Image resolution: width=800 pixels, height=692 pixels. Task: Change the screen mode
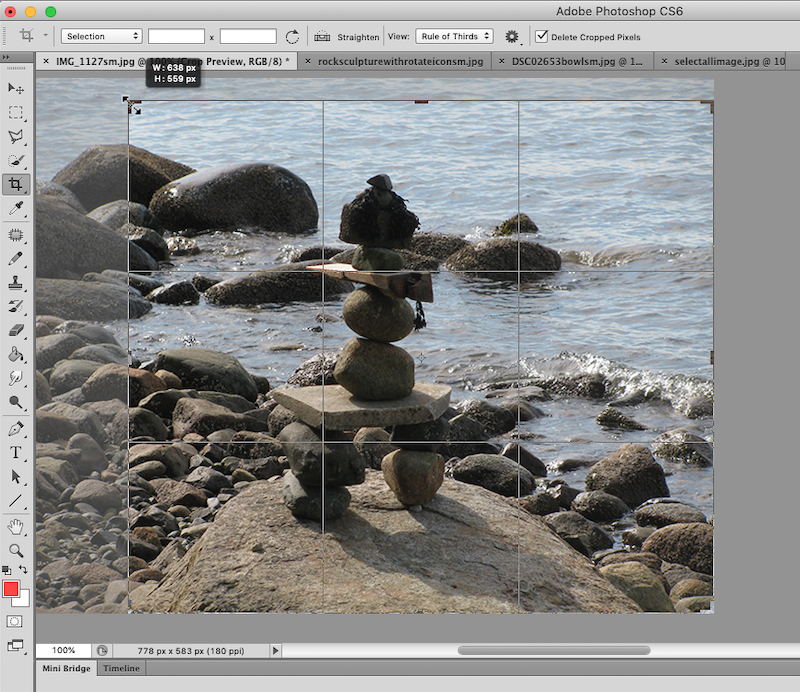(x=15, y=645)
